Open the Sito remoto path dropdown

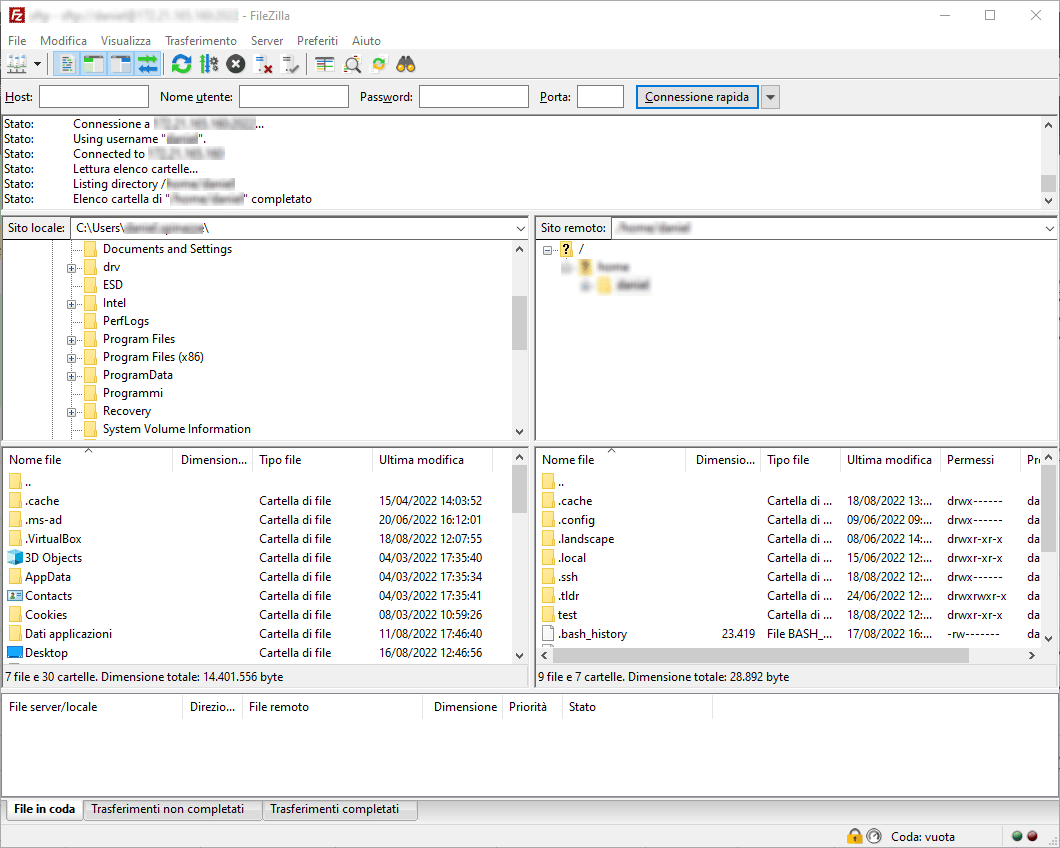click(1049, 229)
